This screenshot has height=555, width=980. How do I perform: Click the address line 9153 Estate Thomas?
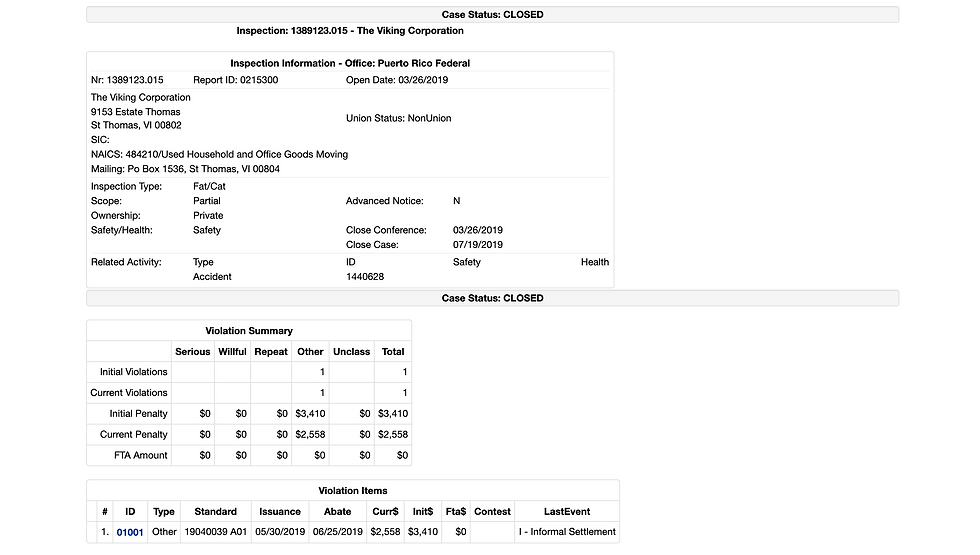pyautogui.click(x=136, y=112)
